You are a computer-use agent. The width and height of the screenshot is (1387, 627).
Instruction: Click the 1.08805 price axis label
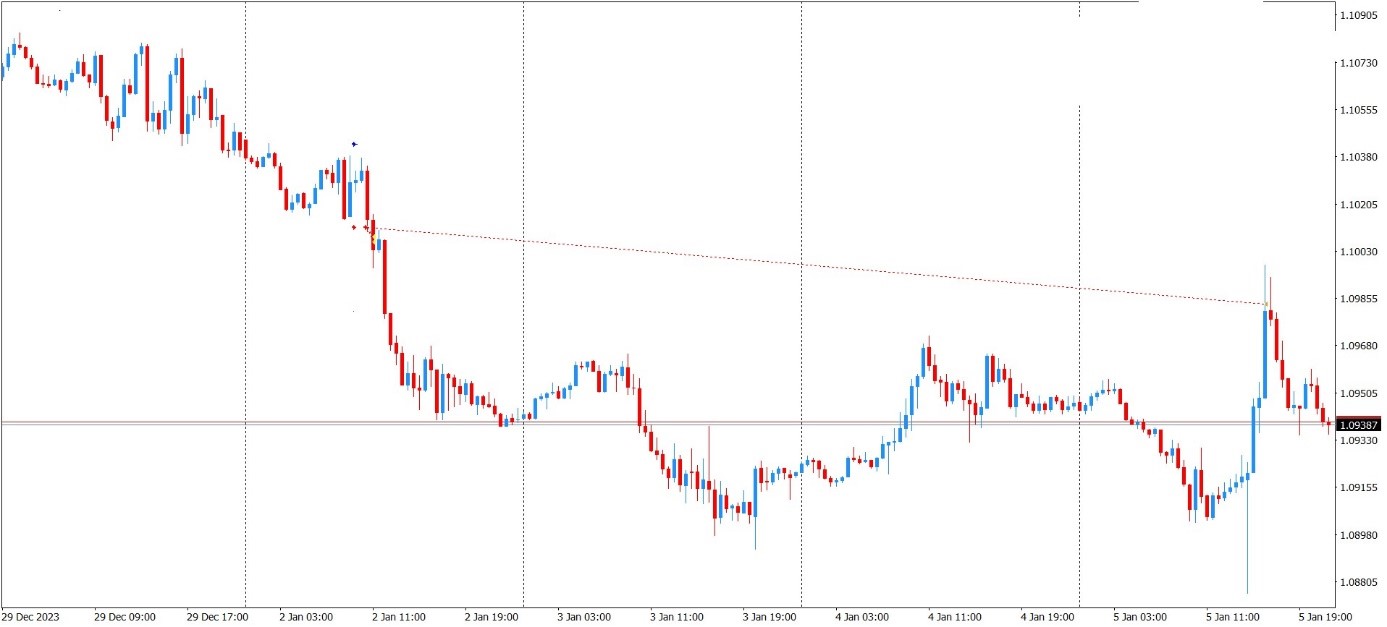tap(1359, 582)
